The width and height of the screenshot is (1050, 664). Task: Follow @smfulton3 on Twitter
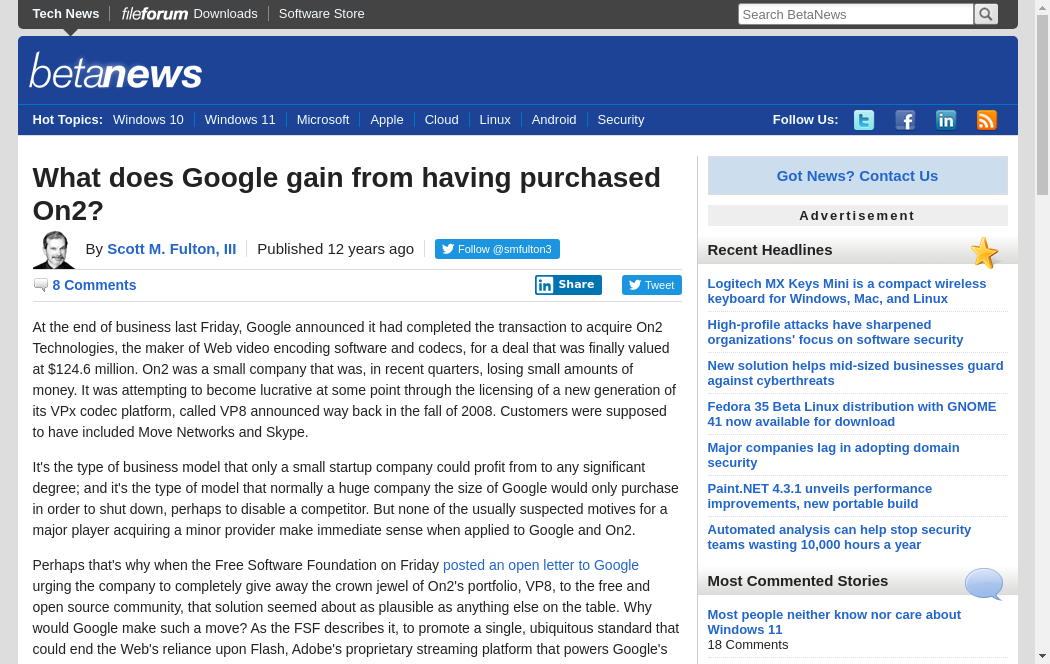pos(497,249)
